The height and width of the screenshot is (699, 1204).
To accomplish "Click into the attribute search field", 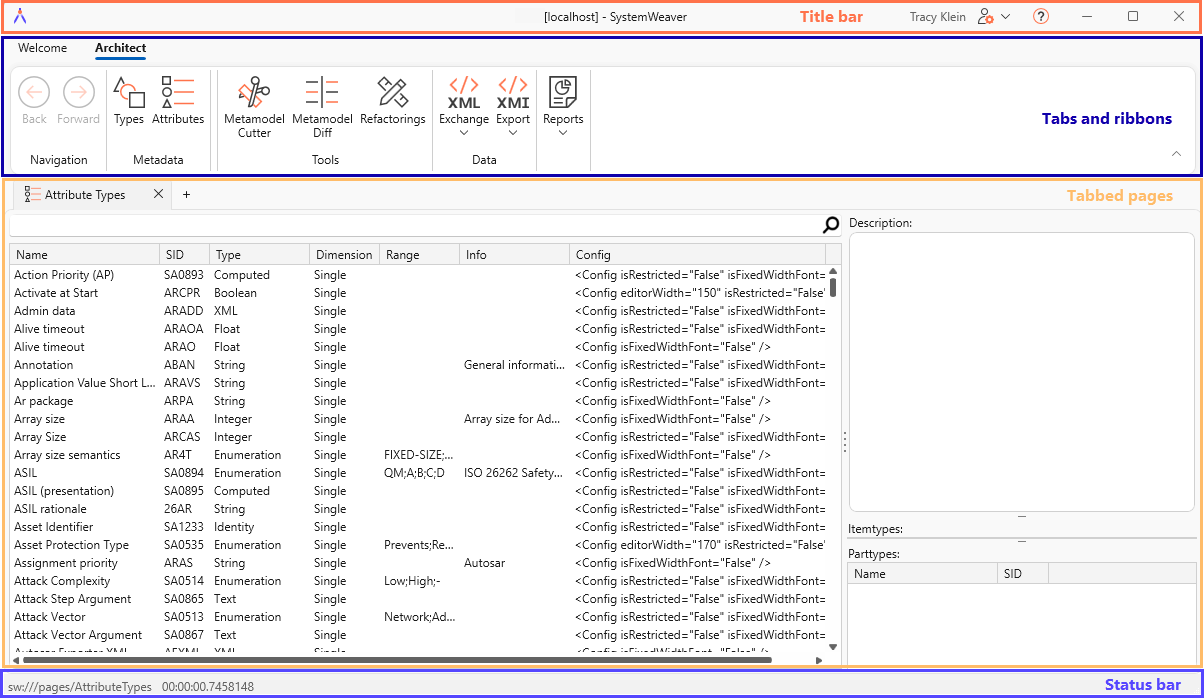I will (415, 226).
